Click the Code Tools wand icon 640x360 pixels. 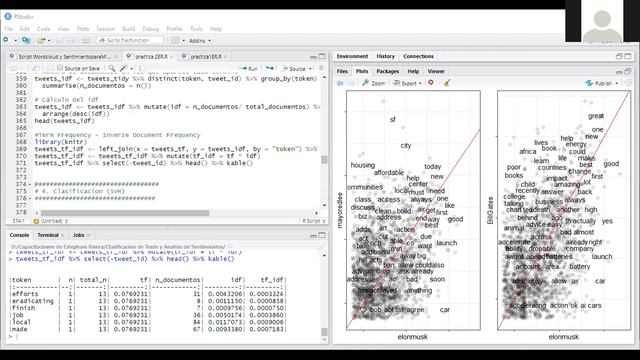point(124,69)
